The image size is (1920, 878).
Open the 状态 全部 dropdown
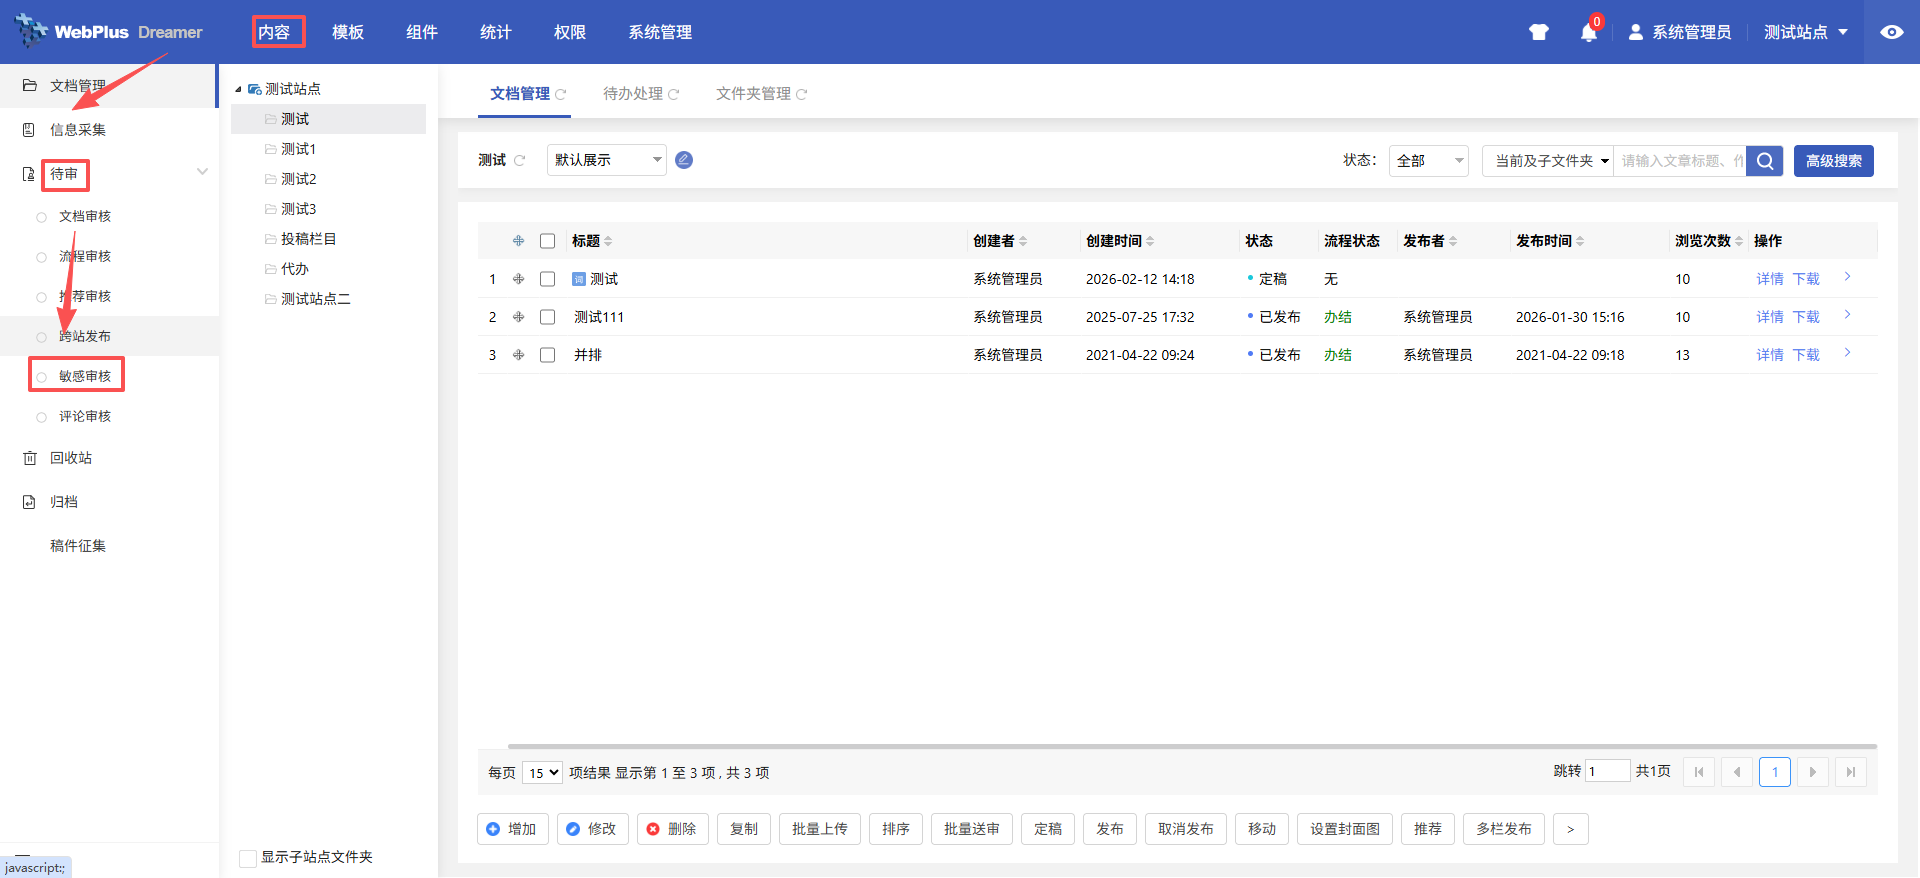click(x=1428, y=161)
